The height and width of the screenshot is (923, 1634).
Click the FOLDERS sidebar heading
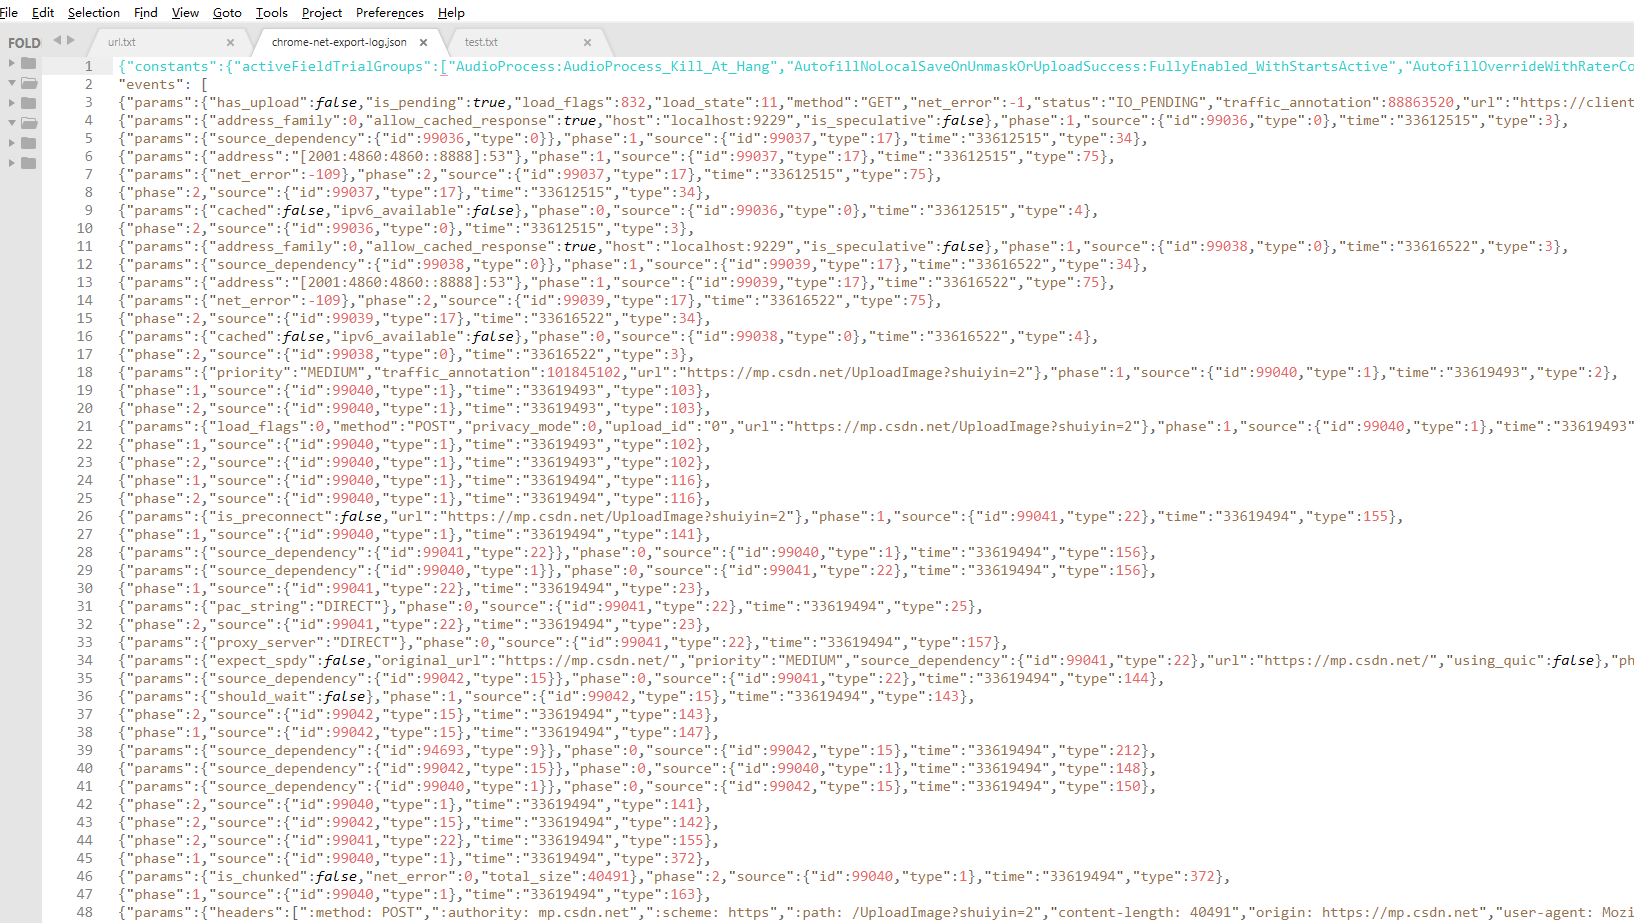(24, 43)
